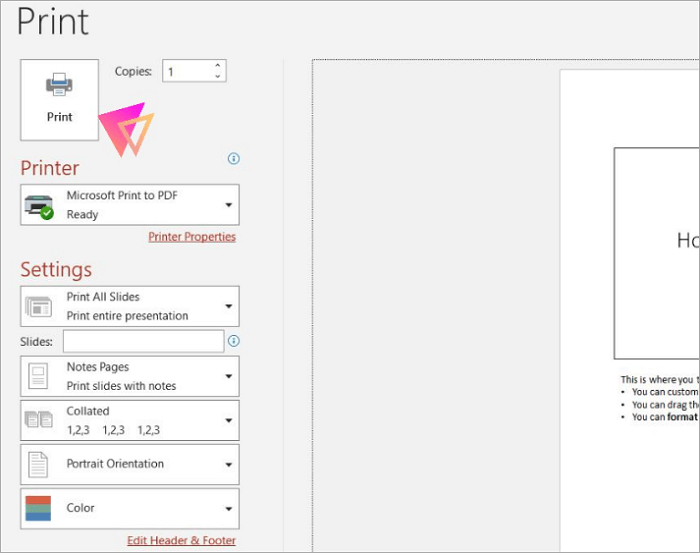Click the printer ready status icon
700x553 pixels.
(39, 207)
